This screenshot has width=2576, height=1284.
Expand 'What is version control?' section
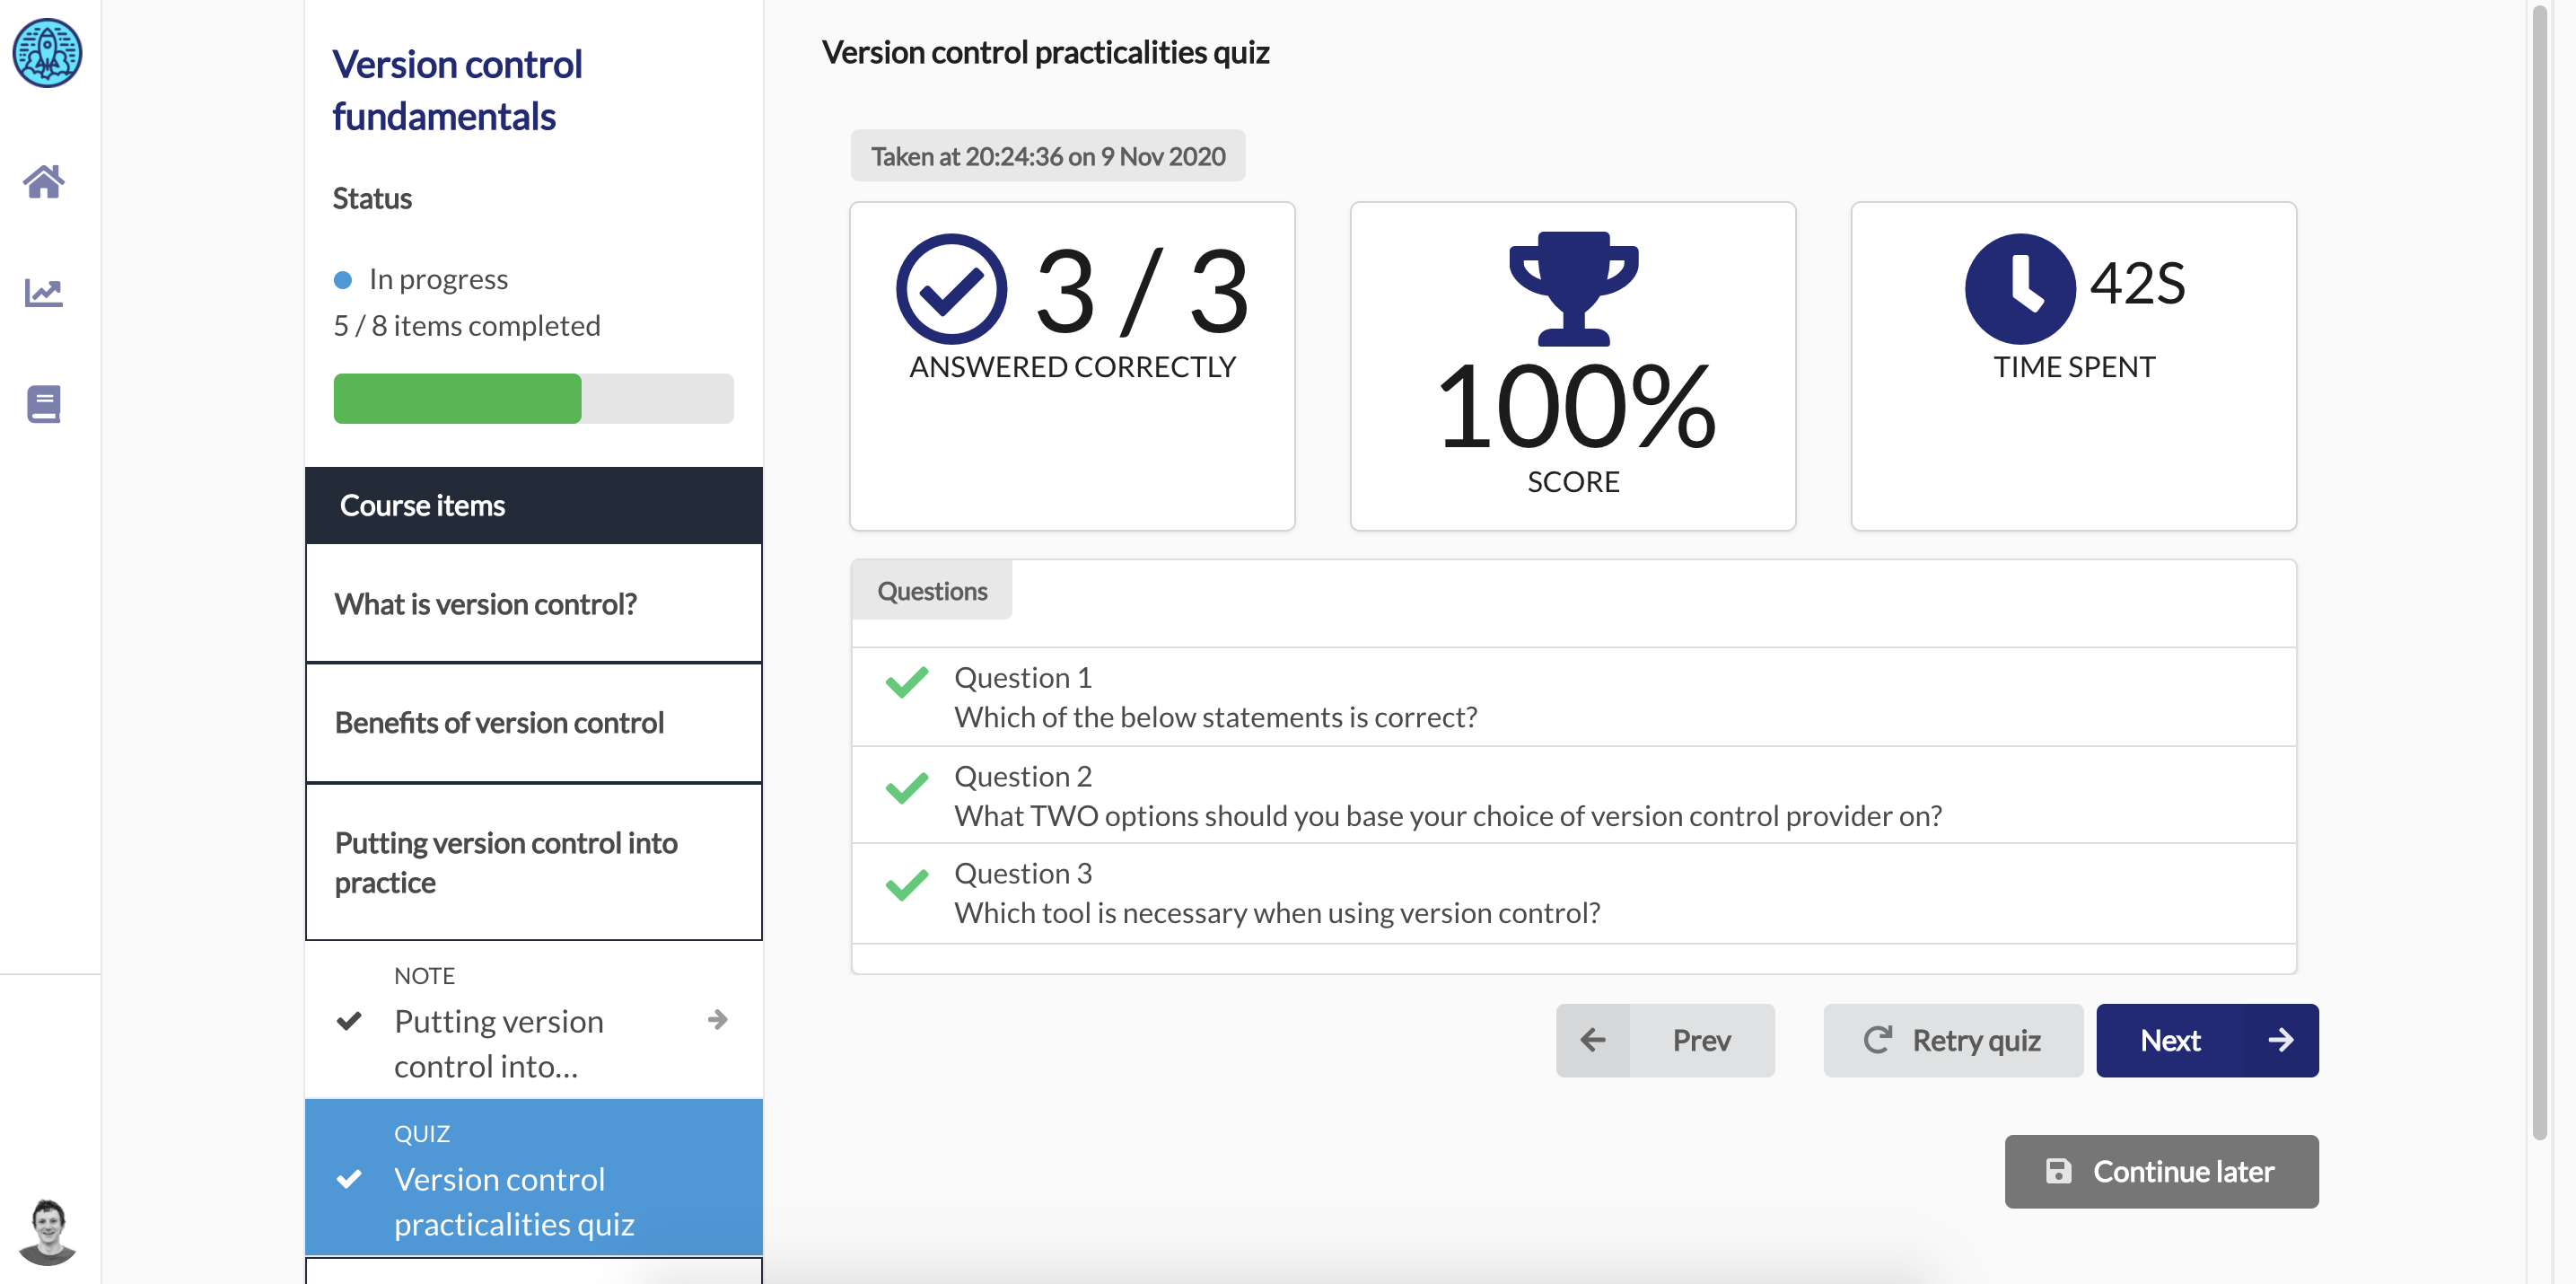click(534, 604)
